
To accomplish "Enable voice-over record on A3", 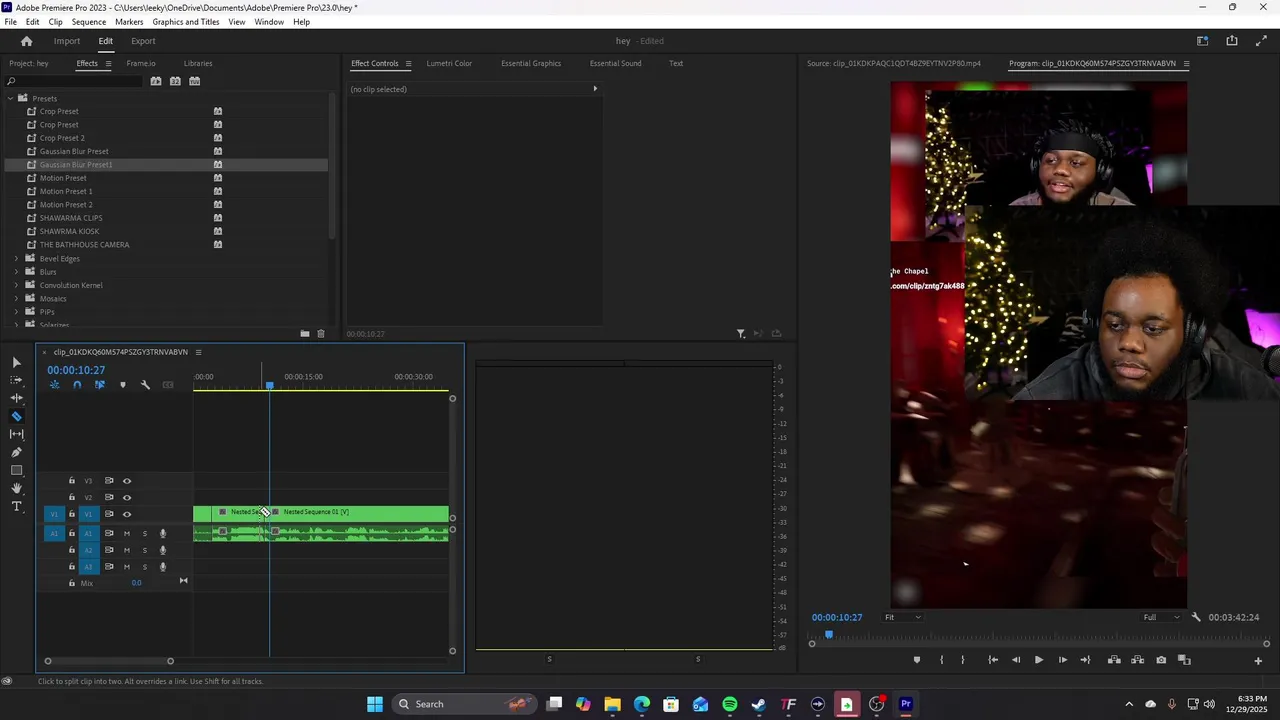I will coord(163,567).
